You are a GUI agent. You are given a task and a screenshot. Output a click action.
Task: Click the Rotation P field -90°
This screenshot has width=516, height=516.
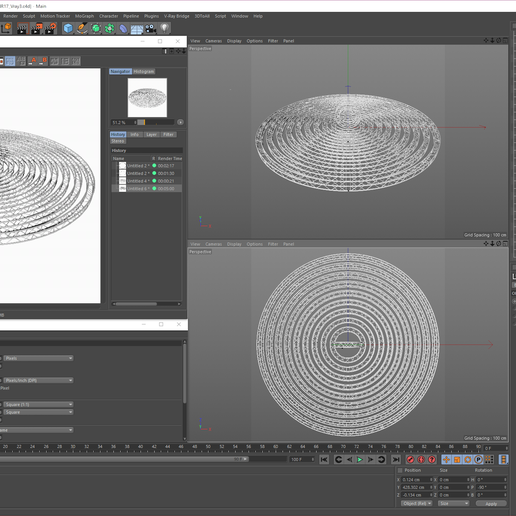point(492,487)
